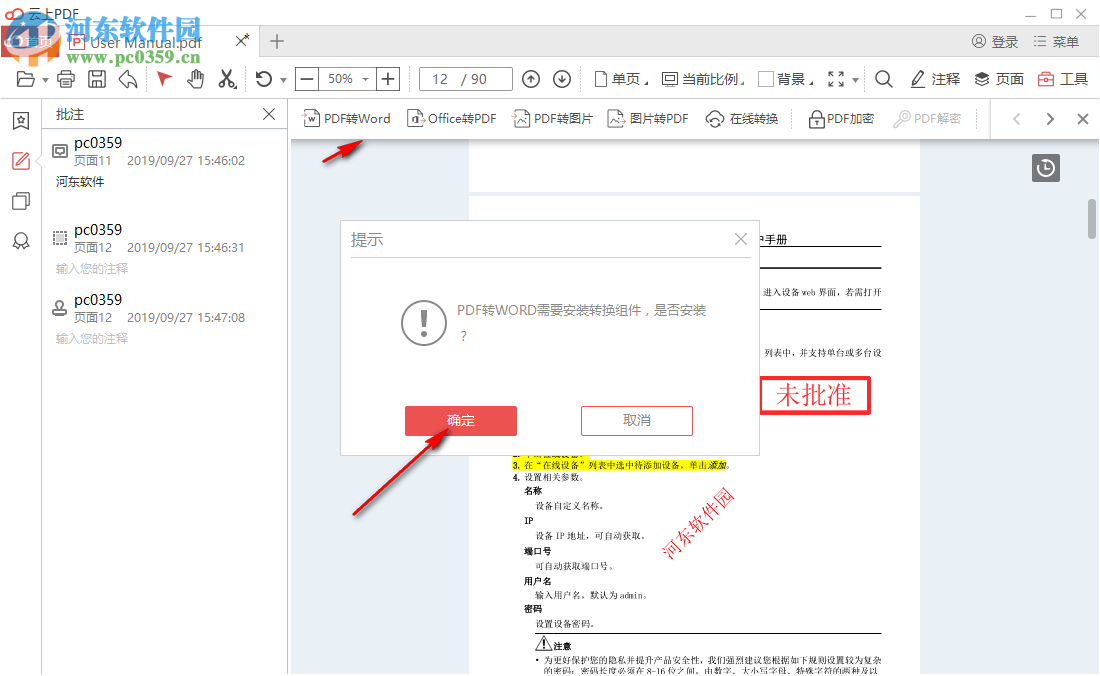Confirm component install with 确定 button
This screenshot has height=676, width=1100.
460,420
